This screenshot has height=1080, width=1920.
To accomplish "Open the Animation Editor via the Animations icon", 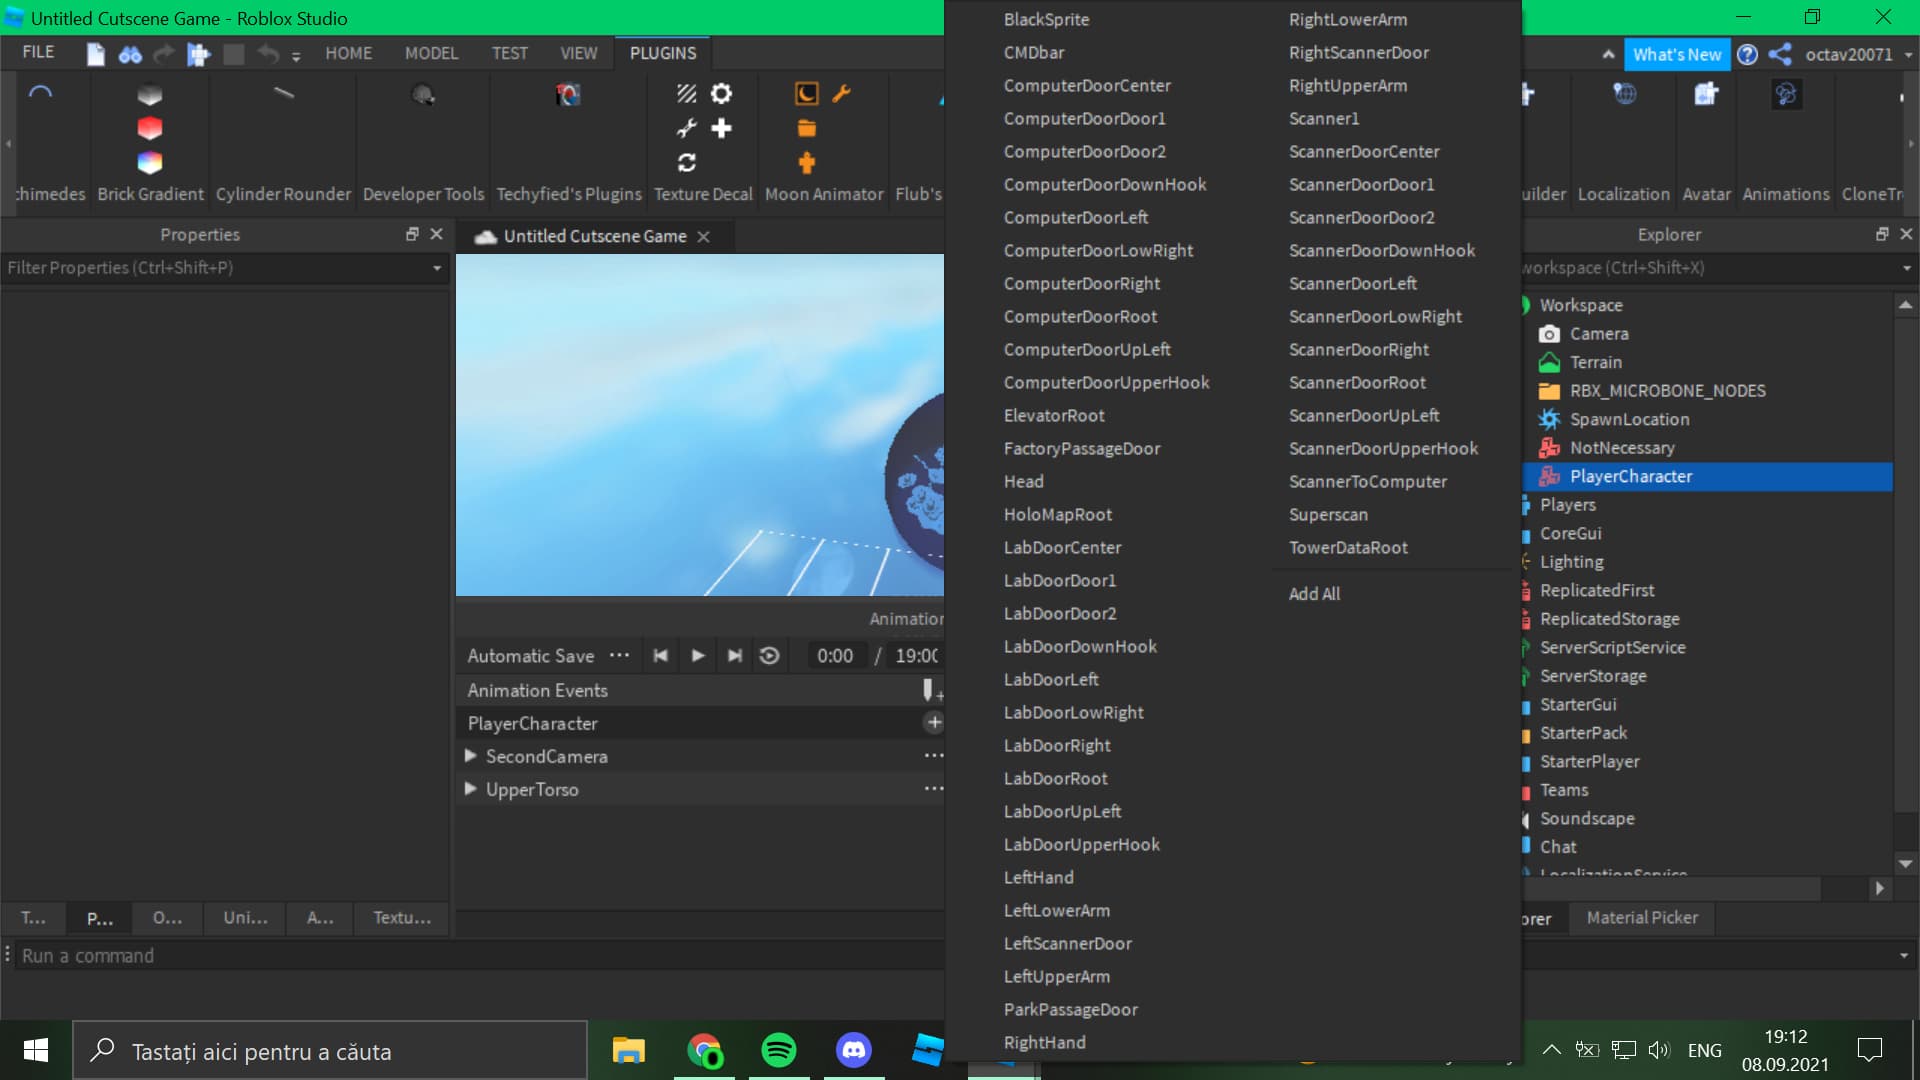I will pyautogui.click(x=1786, y=94).
